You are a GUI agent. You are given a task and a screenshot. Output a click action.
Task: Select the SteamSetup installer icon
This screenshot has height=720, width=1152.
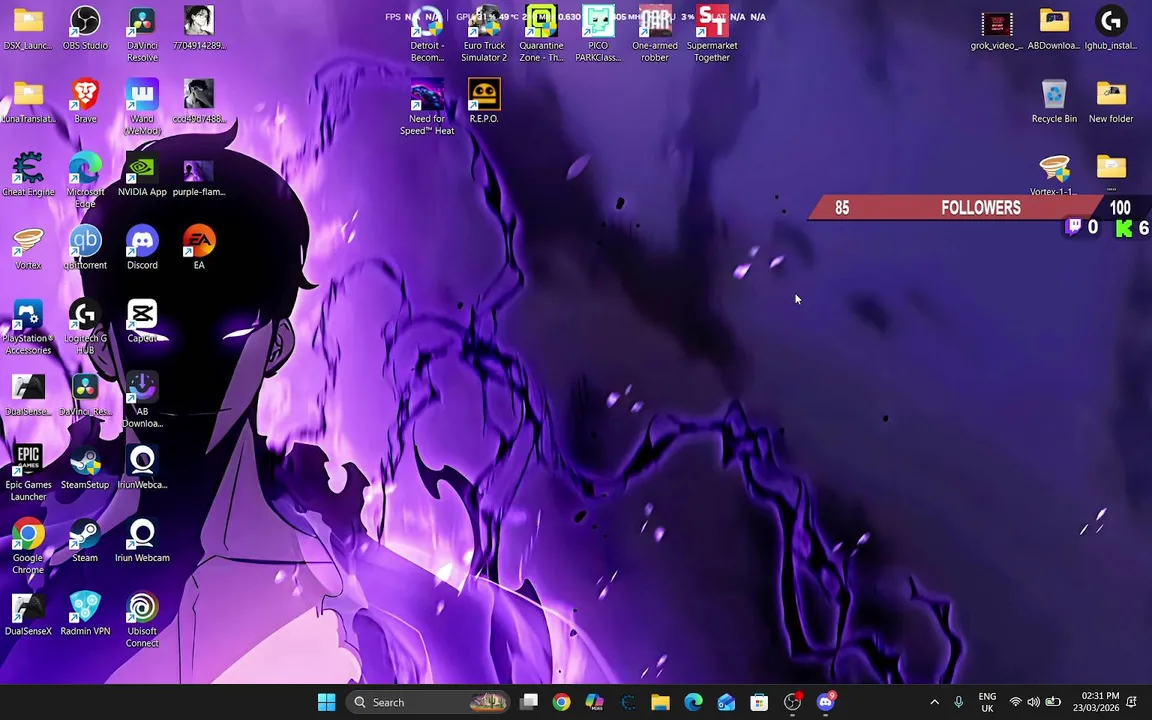(x=85, y=468)
